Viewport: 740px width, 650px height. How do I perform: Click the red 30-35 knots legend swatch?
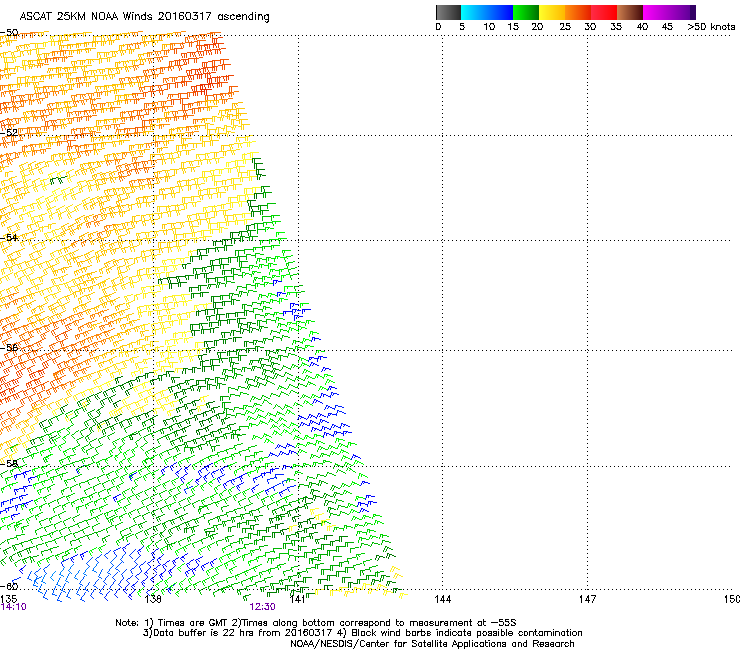(604, 12)
